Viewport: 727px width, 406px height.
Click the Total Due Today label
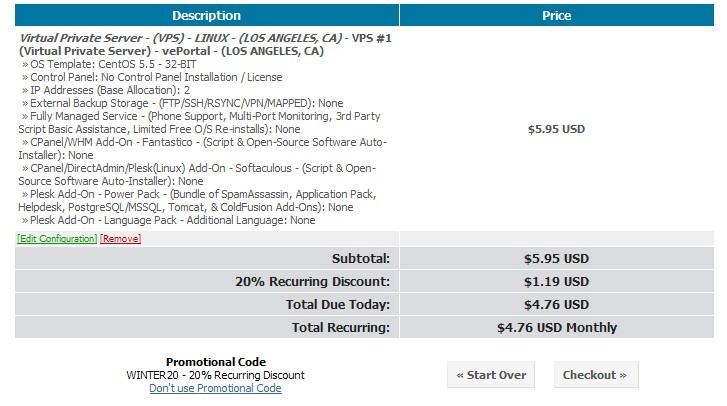[338, 304]
